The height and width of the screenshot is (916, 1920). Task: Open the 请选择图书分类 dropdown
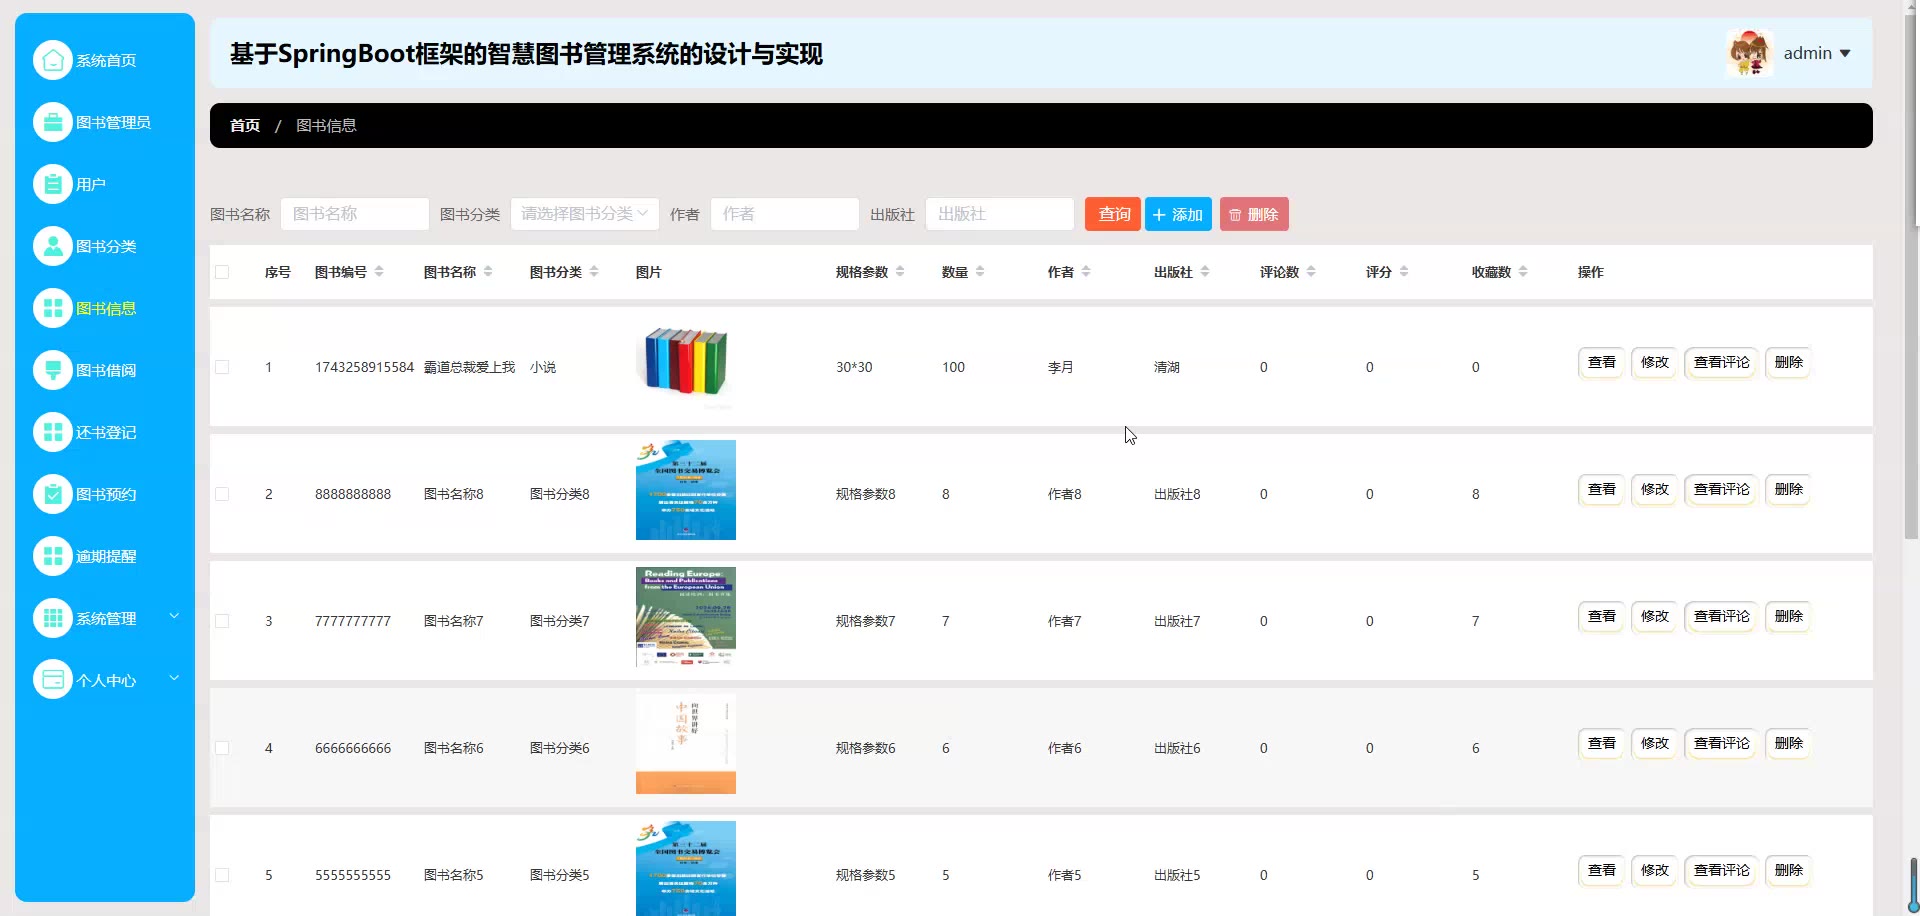pyautogui.click(x=584, y=214)
